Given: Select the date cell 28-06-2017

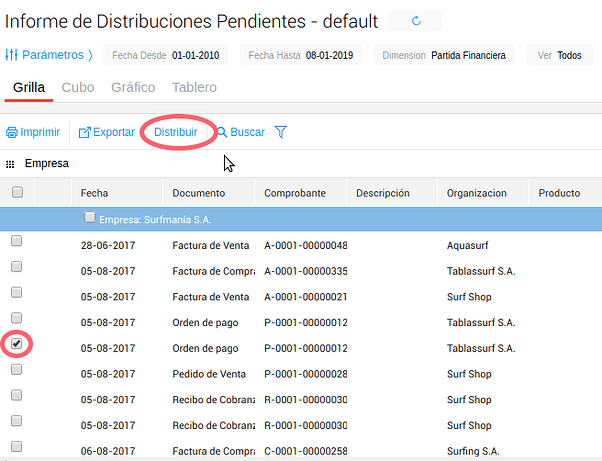Looking at the screenshot, I should point(108,245).
